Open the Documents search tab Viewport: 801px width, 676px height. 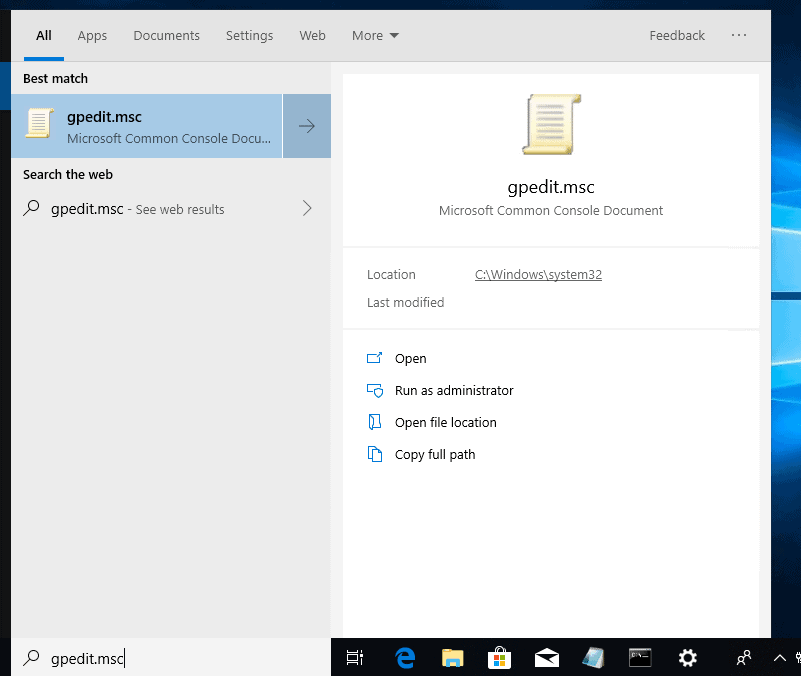[167, 36]
